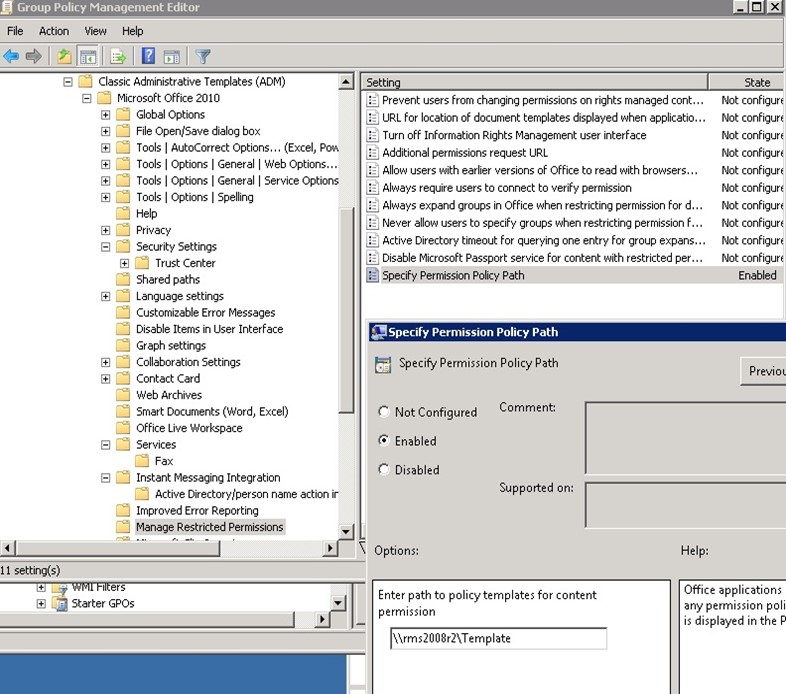
Task: Click the Previous Setting button
Action: [x=765, y=371]
